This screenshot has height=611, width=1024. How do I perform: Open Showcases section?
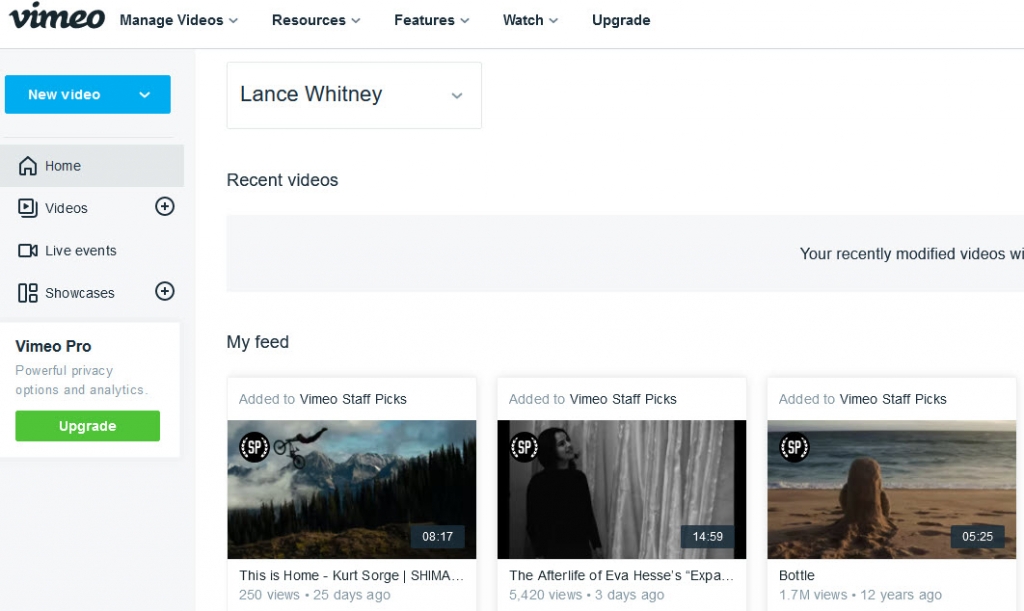pos(80,292)
